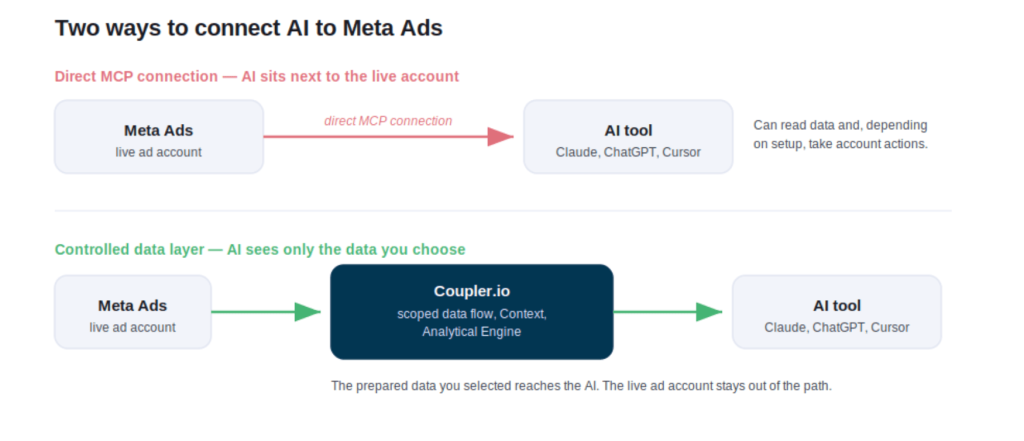Viewport: 1024px width, 441px height.
Task: Select the bottom Meta Ads live account box
Action: [x=133, y=312]
